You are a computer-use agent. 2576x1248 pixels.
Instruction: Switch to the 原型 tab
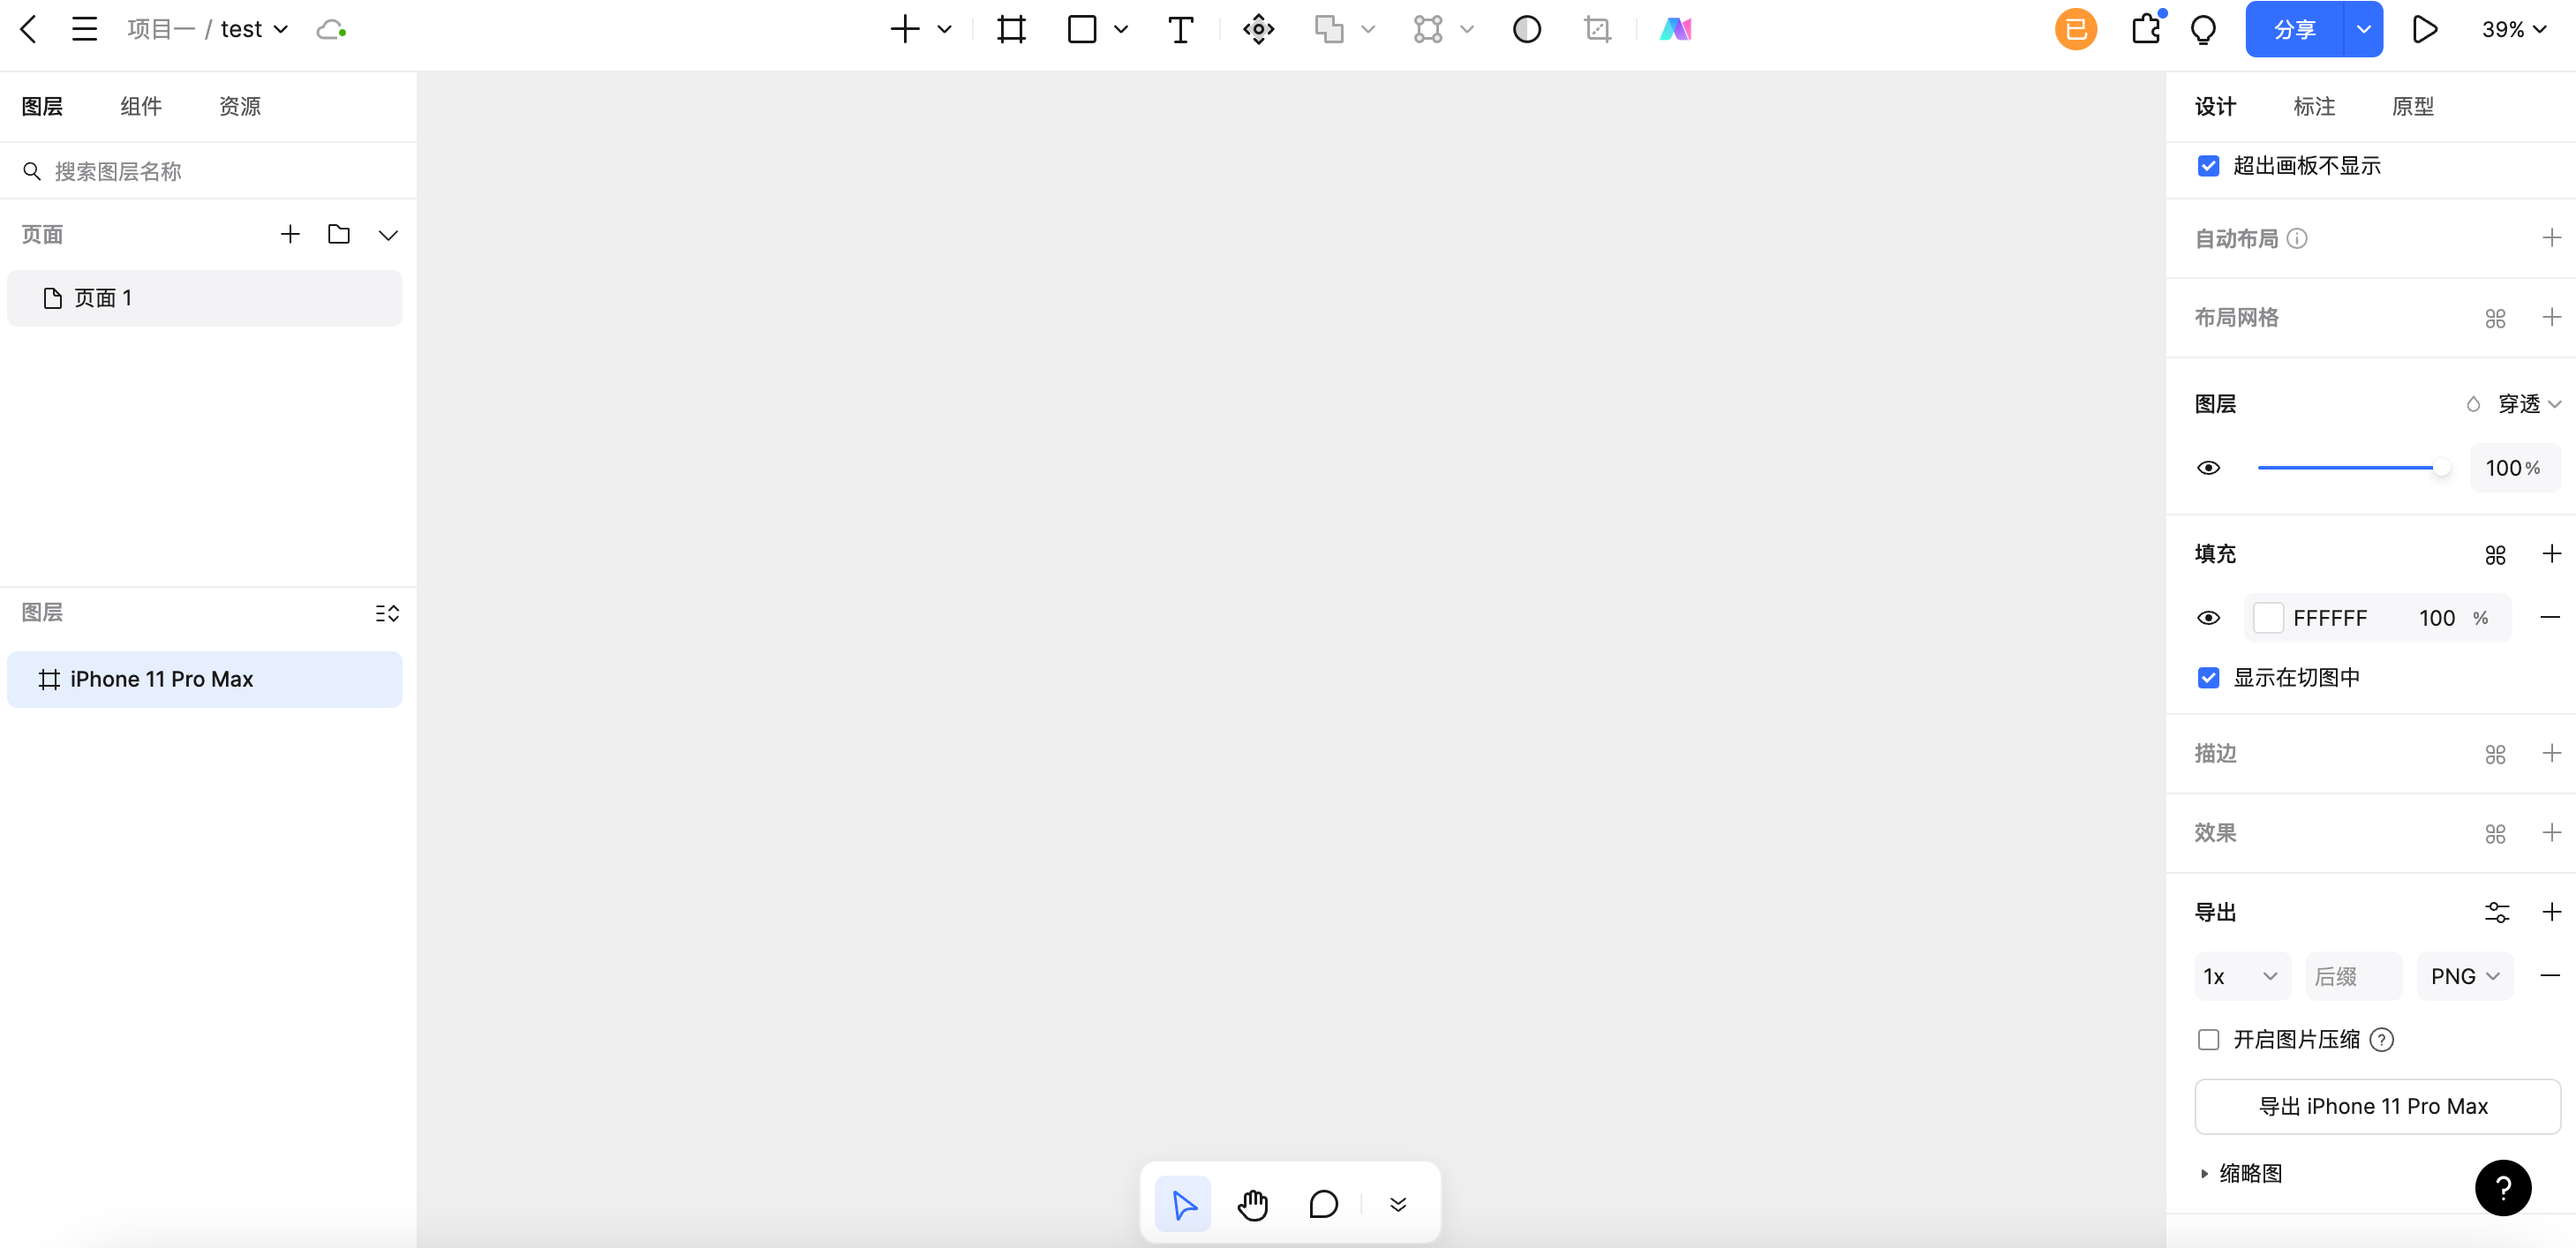pos(2412,106)
